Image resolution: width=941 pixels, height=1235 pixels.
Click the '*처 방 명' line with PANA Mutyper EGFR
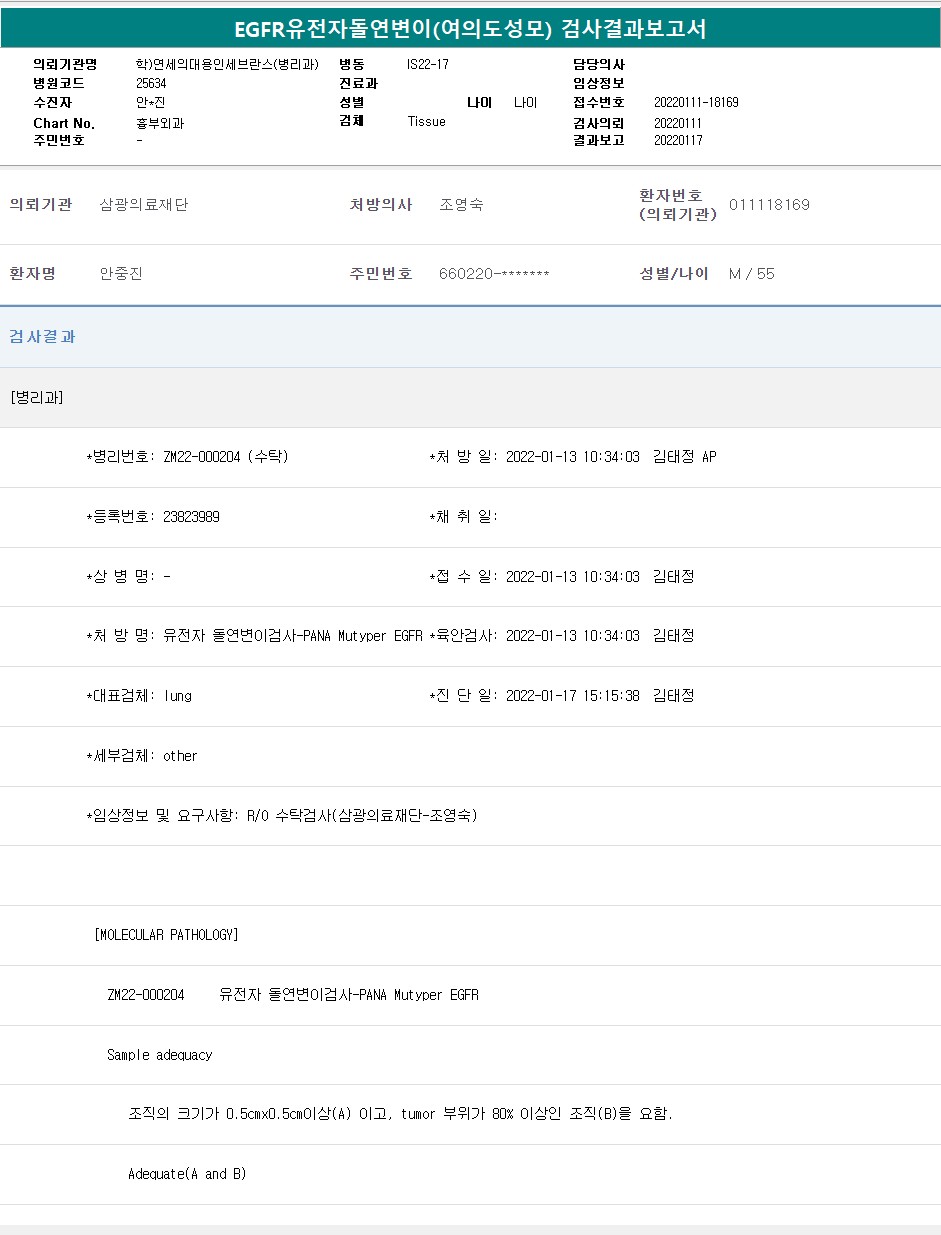254,636
